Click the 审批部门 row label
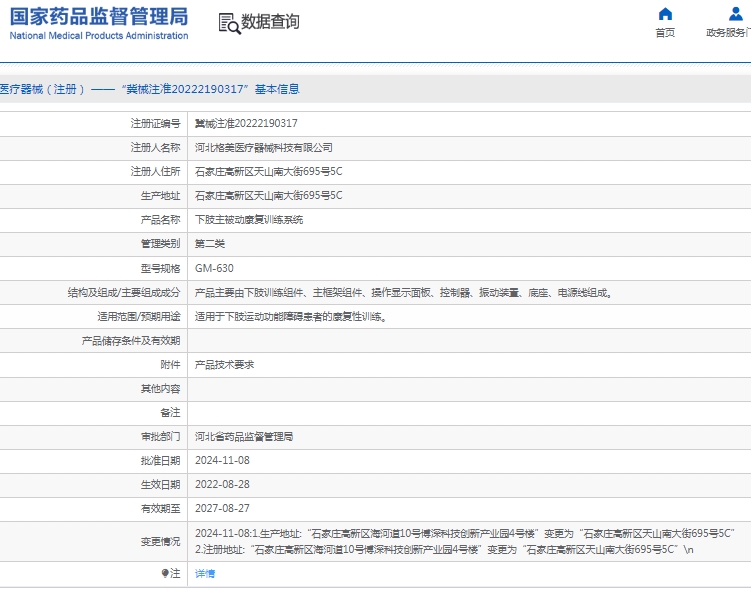This screenshot has width=751, height=593. point(160,436)
